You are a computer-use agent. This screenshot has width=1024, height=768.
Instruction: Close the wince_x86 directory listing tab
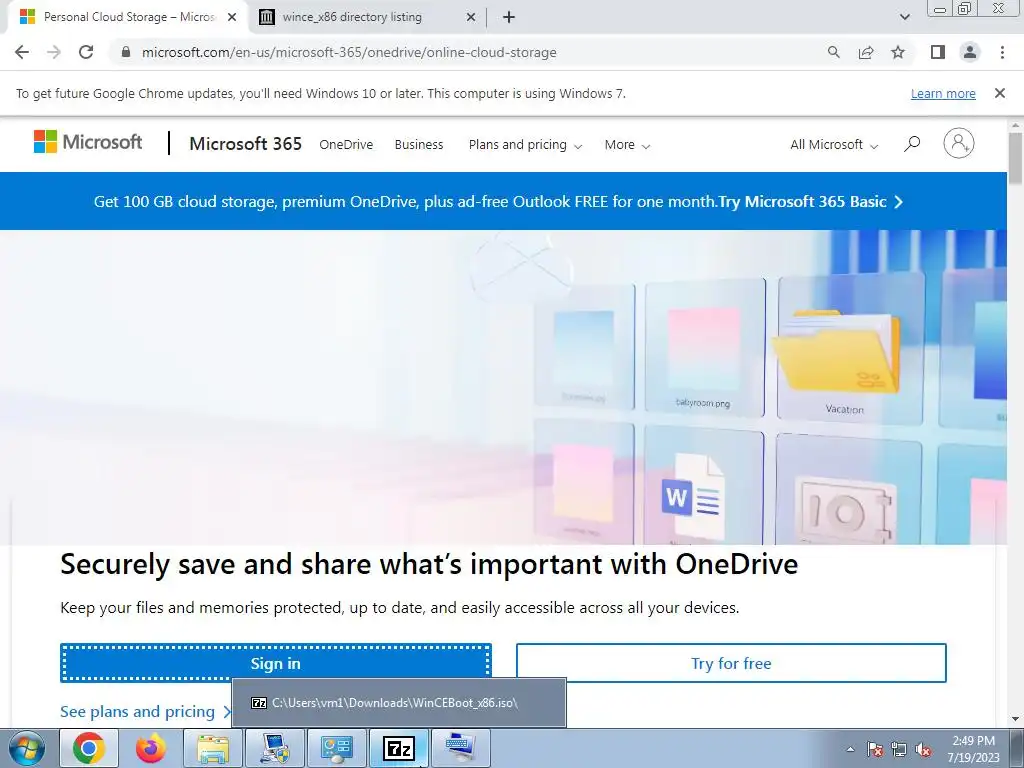point(471,17)
